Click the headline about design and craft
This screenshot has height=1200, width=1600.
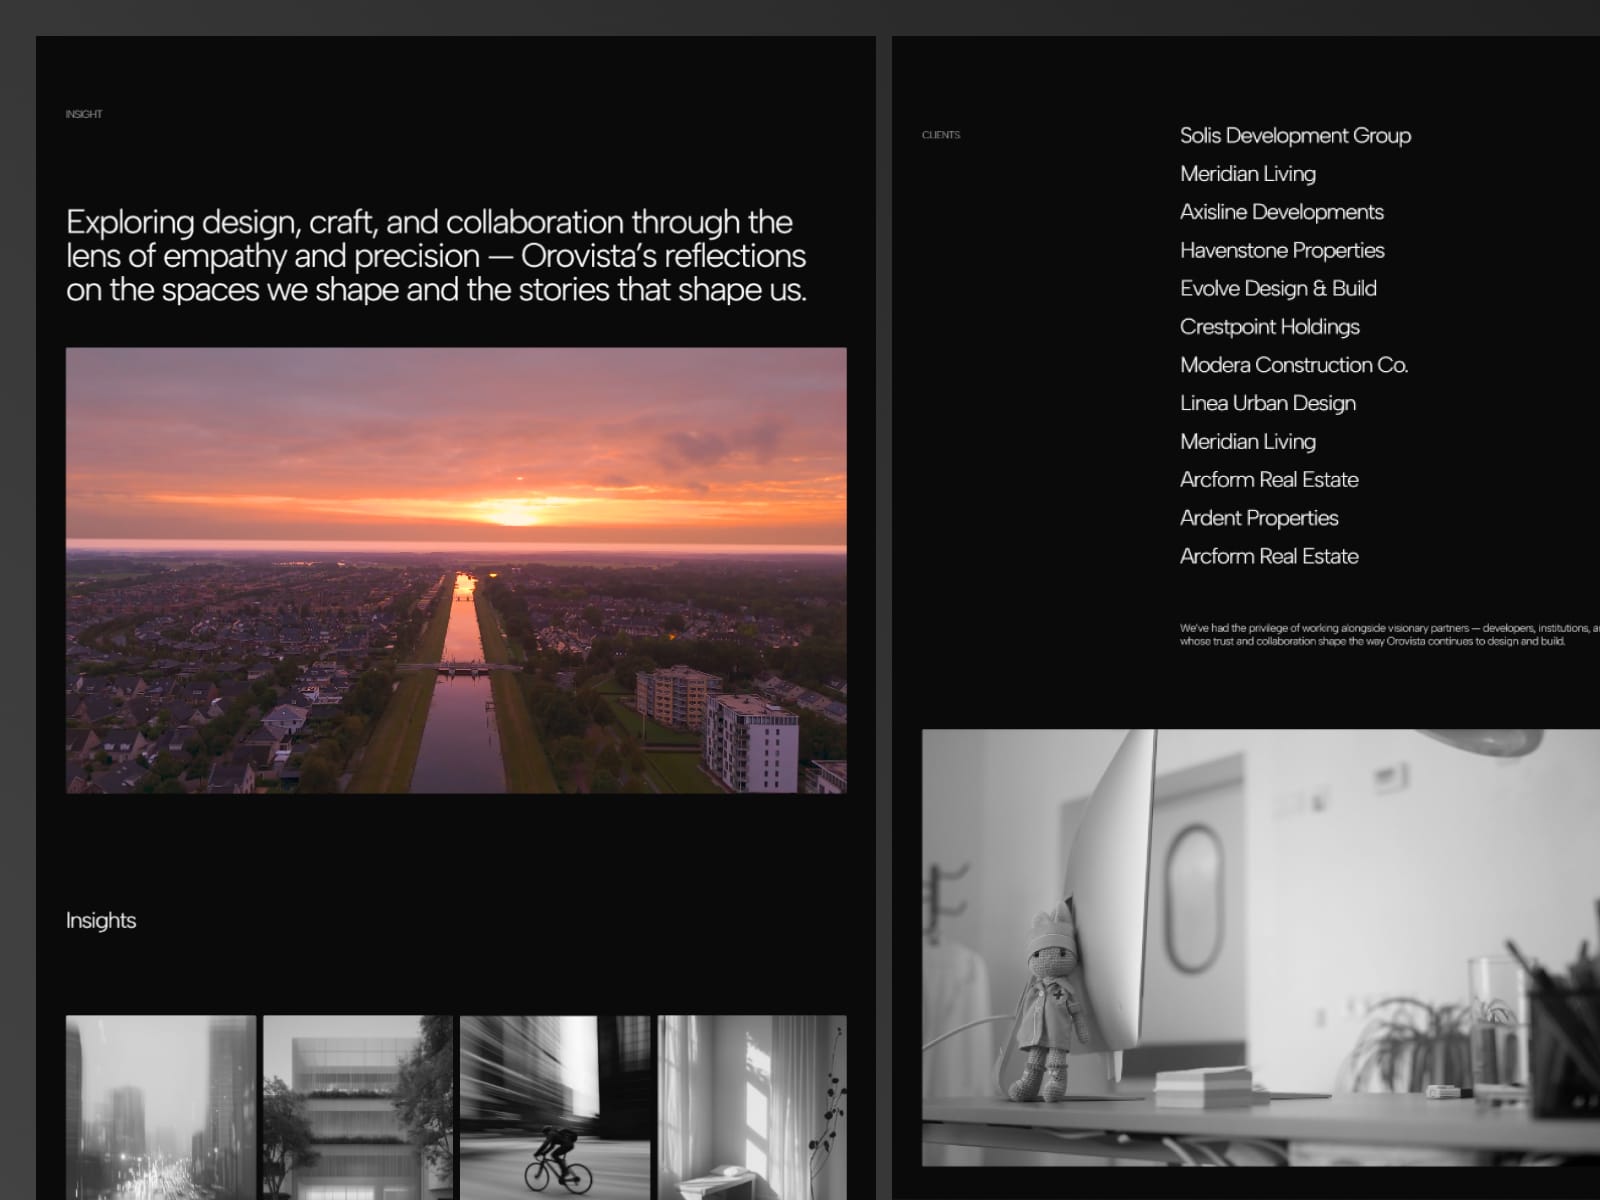[x=436, y=256]
